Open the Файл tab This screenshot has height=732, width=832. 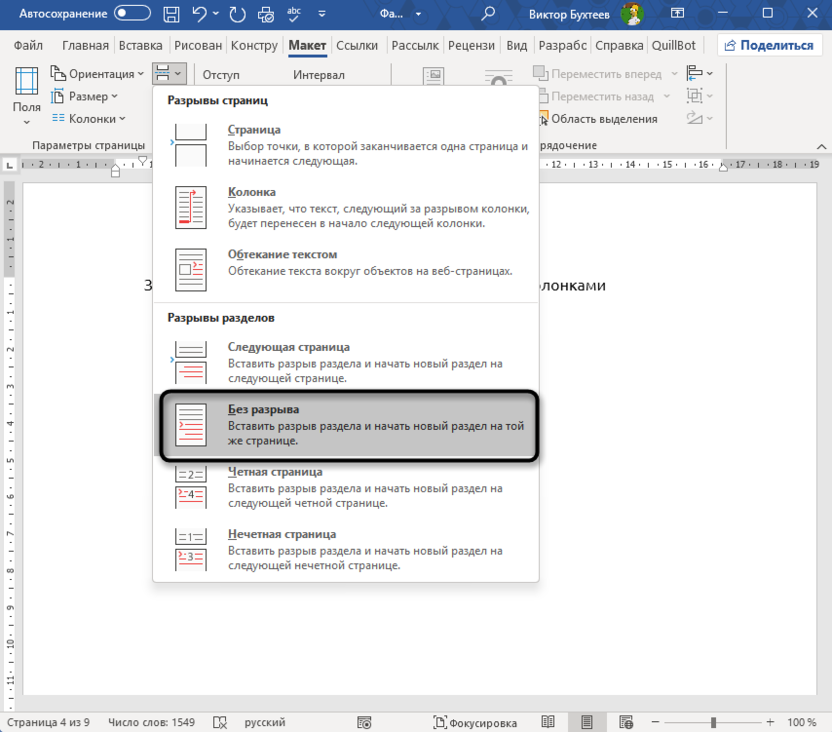point(28,46)
